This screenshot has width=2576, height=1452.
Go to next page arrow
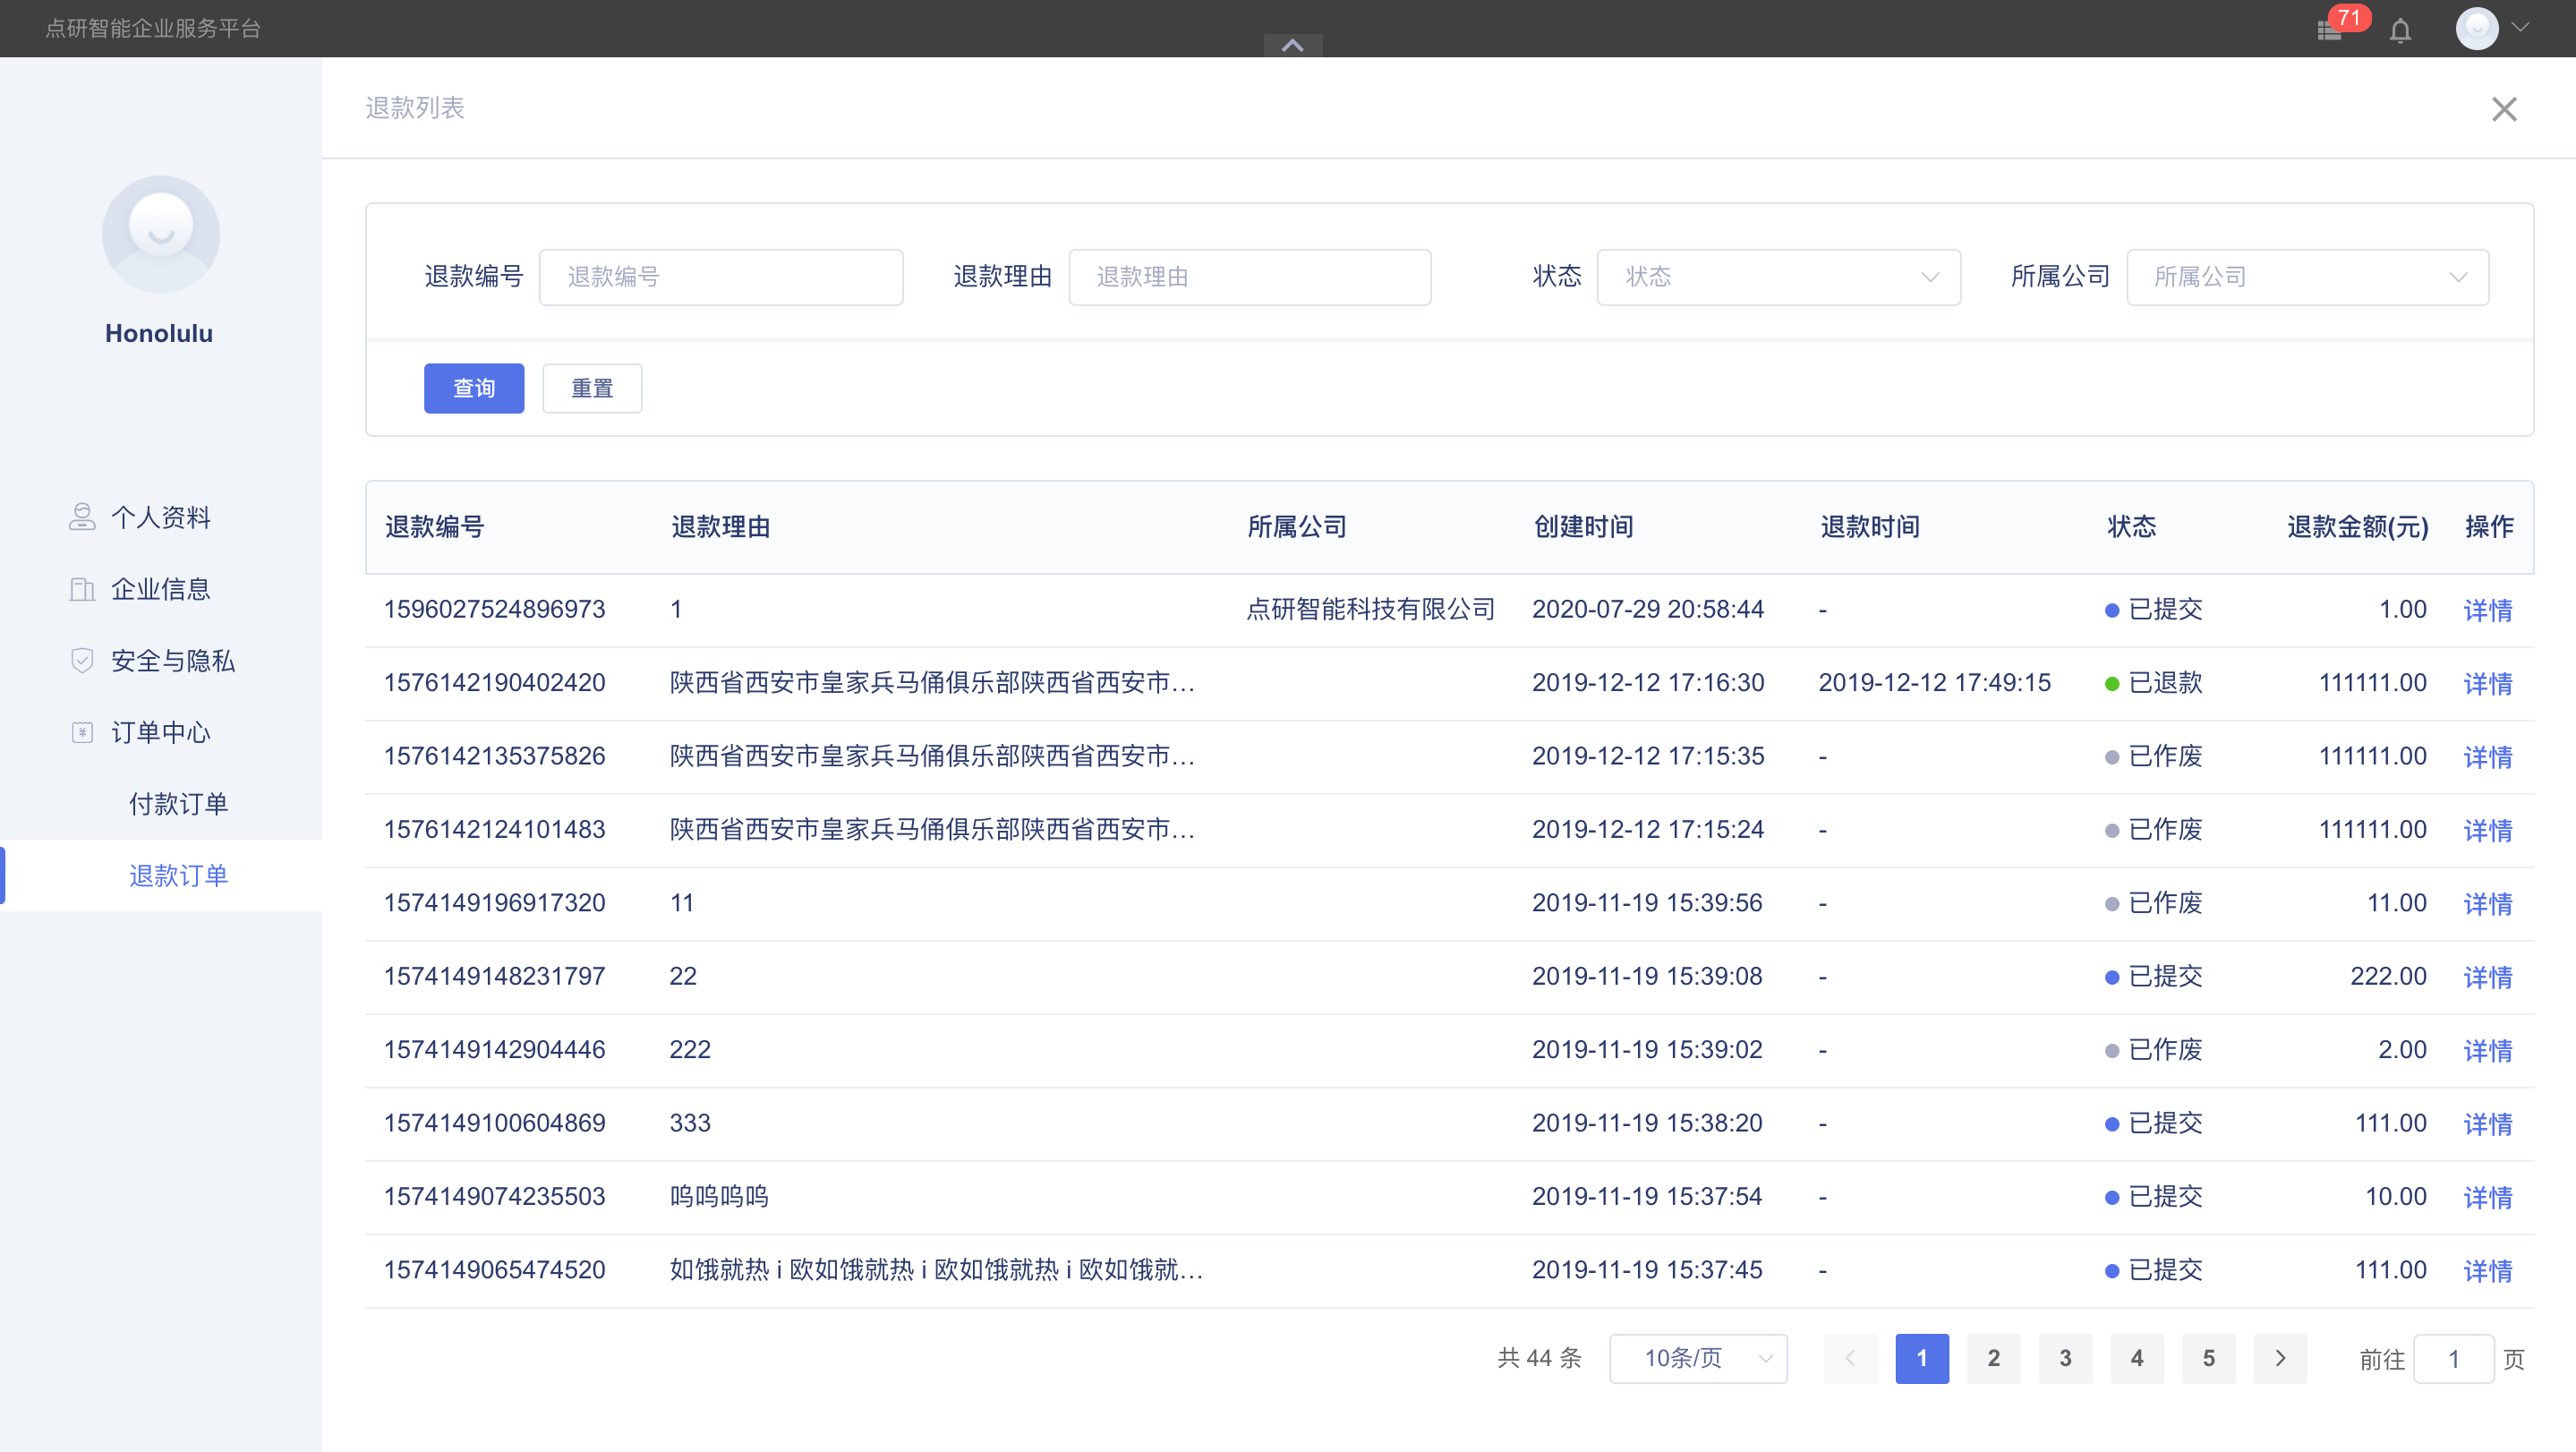click(2280, 1358)
